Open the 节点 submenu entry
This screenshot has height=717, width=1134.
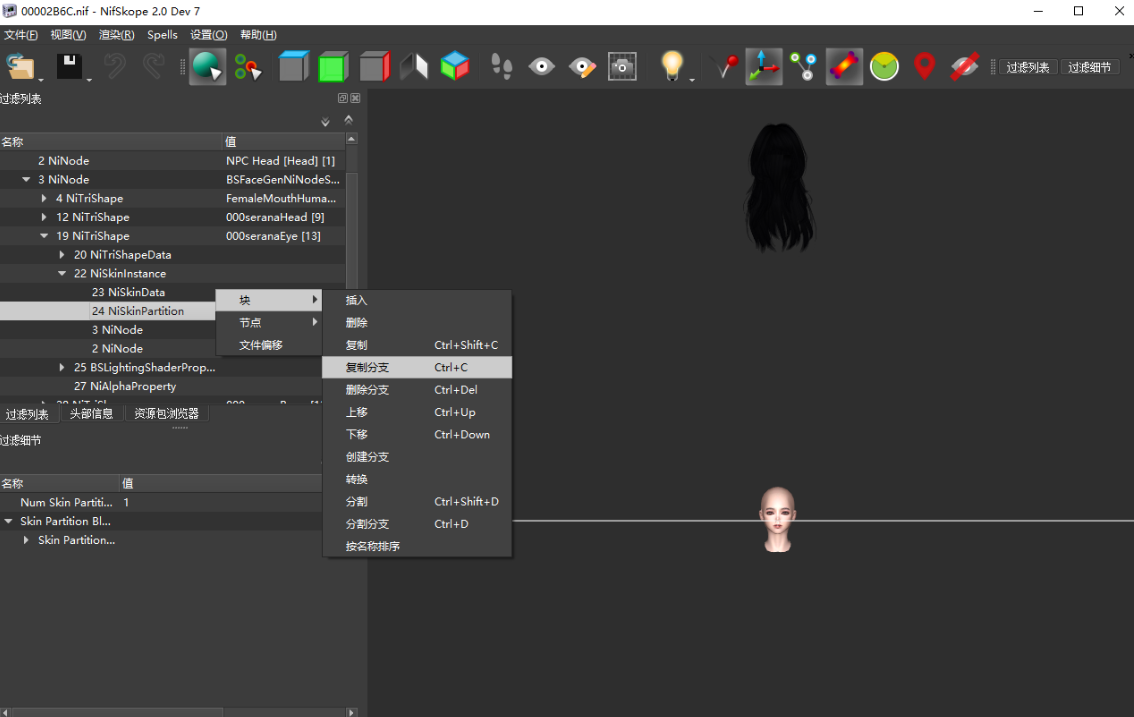click(269, 323)
